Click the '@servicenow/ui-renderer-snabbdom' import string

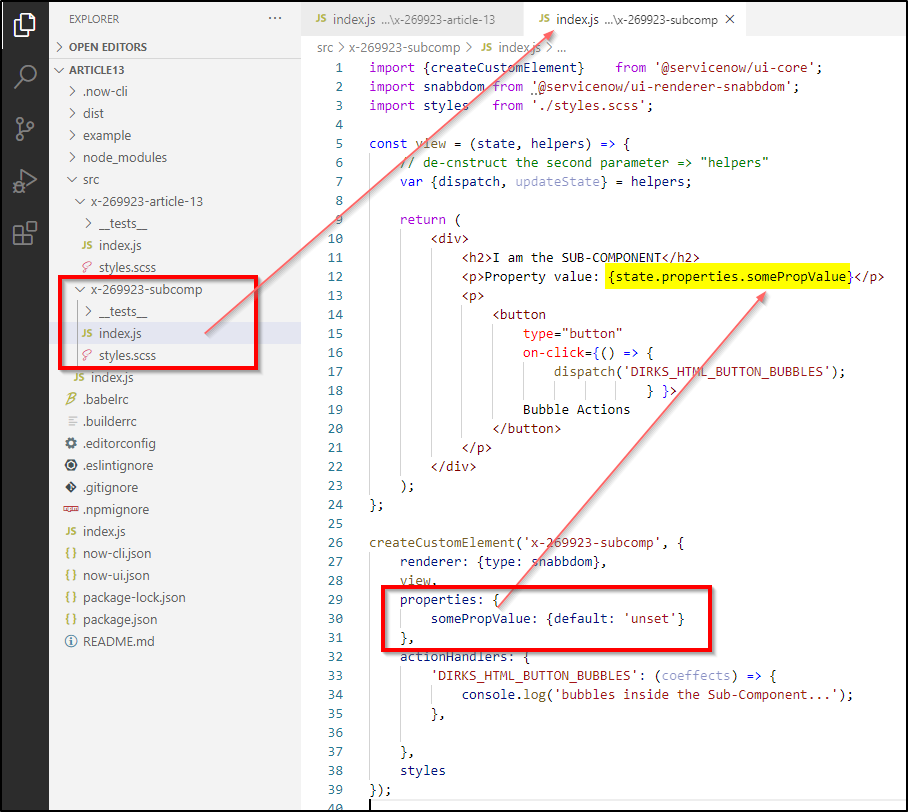point(662,87)
